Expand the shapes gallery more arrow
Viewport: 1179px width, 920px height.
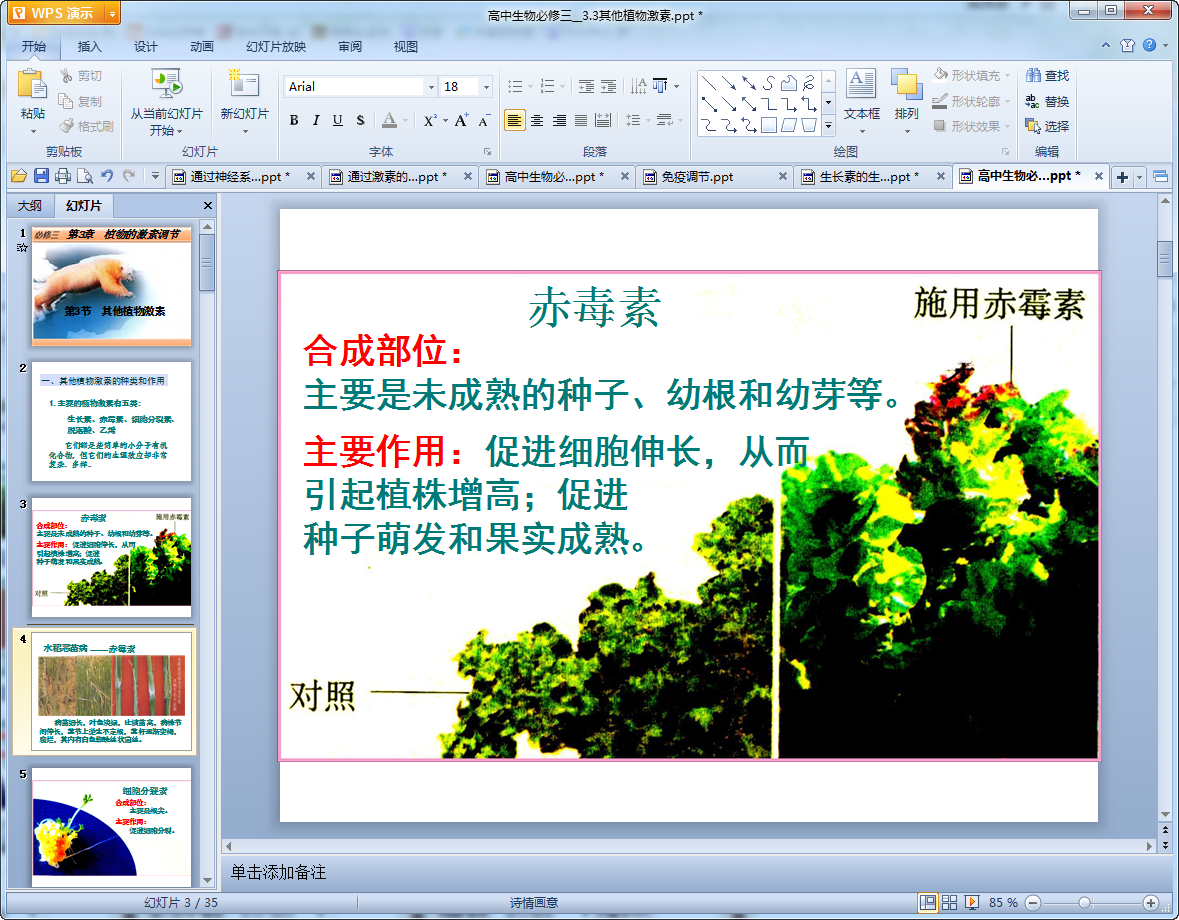[829, 126]
